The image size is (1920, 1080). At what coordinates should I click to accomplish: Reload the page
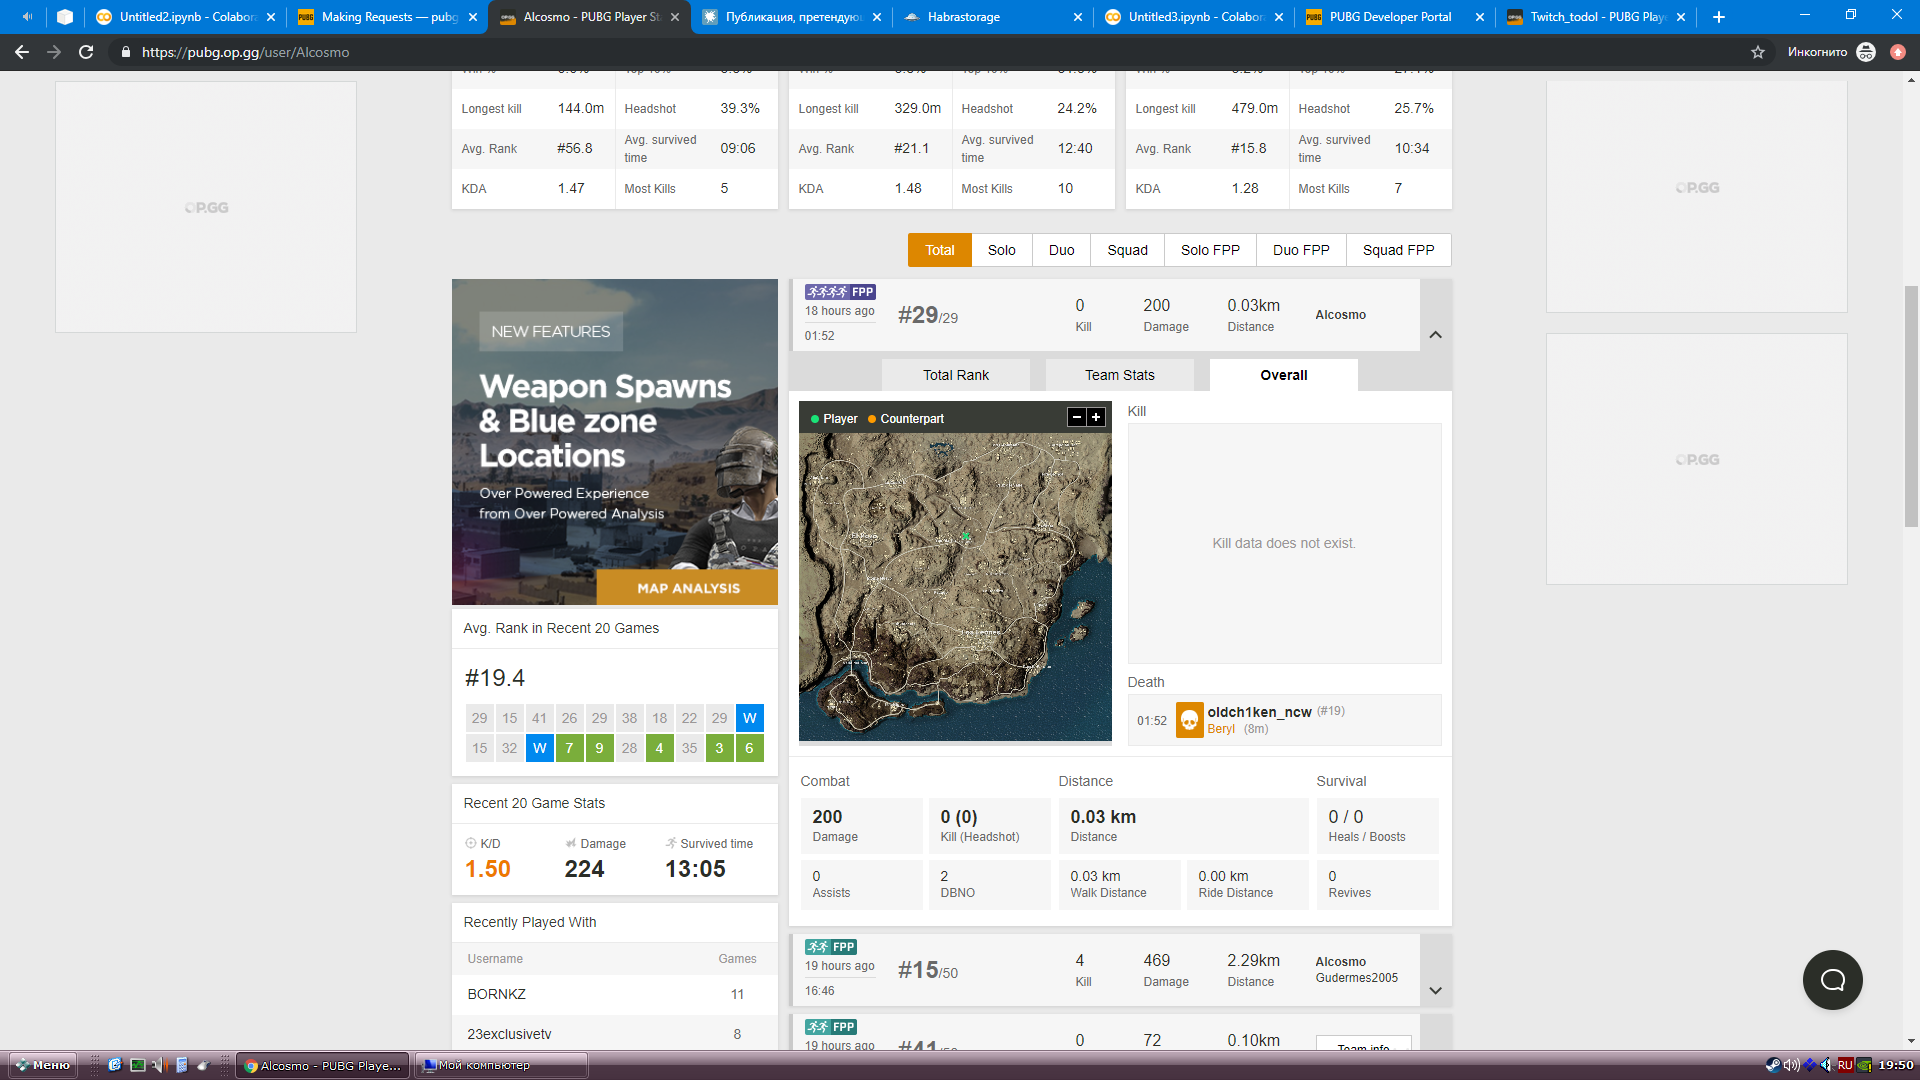click(86, 52)
